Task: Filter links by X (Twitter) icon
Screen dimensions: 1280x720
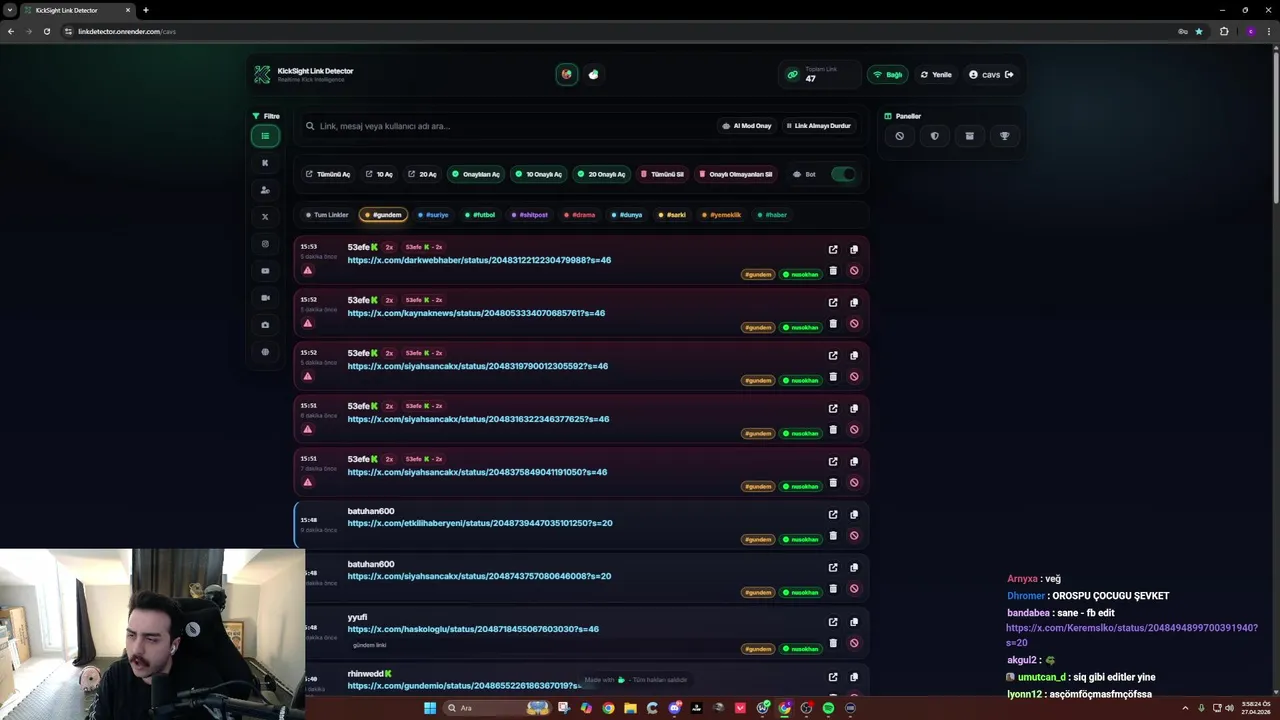Action: tap(265, 217)
